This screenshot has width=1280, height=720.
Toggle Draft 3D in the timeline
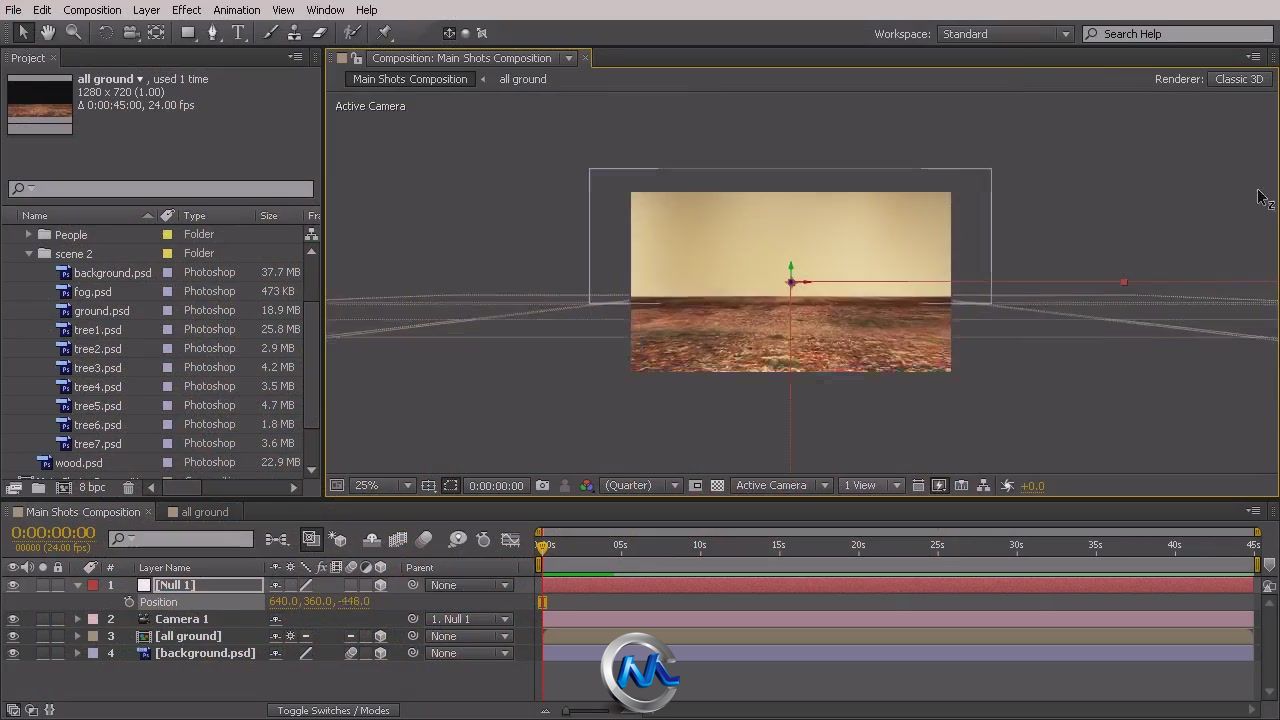click(338, 540)
